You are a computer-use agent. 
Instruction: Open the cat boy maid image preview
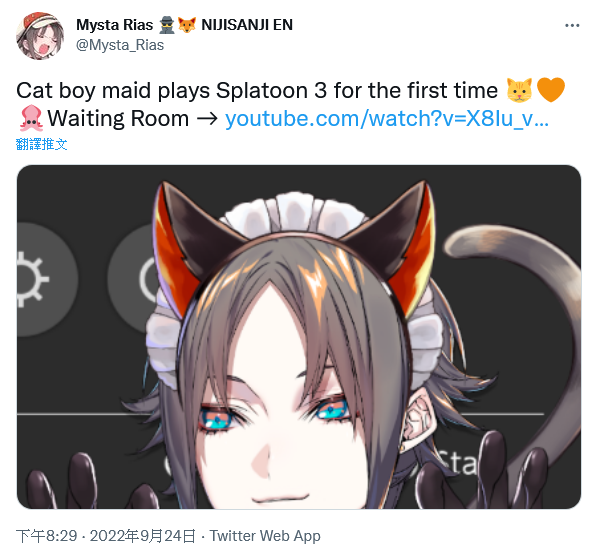coord(299,337)
